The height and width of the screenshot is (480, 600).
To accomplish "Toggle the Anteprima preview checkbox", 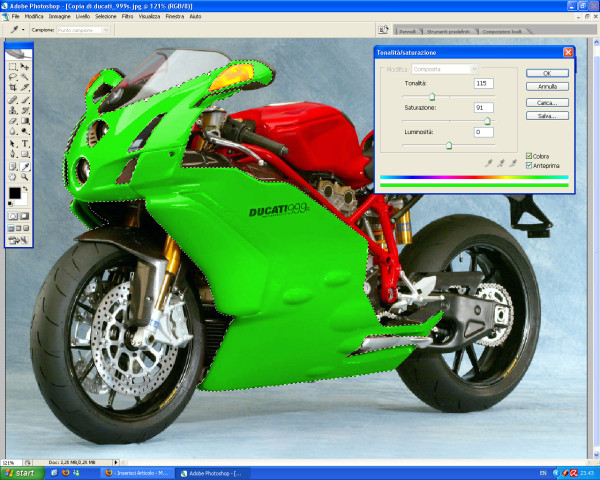I will point(529,165).
